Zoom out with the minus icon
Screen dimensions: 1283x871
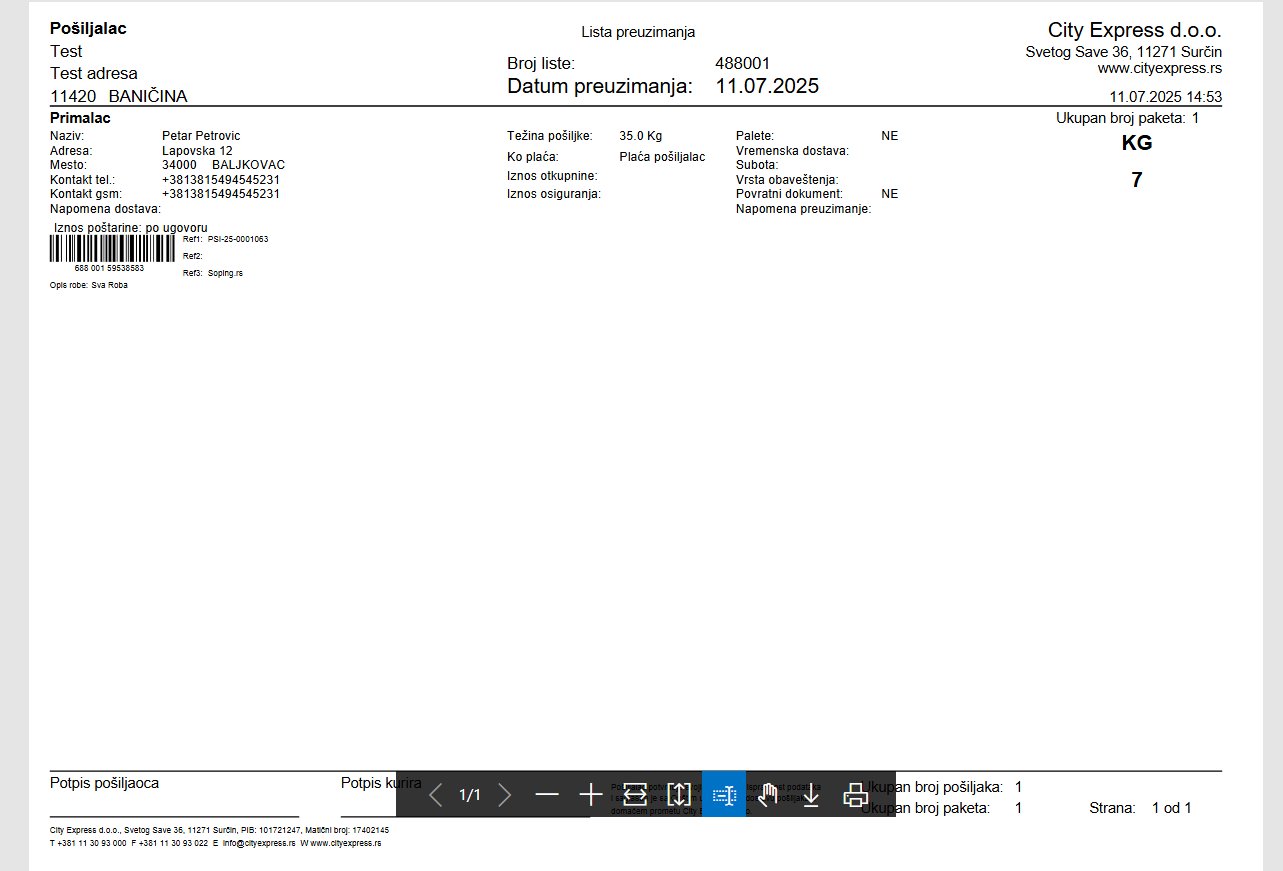click(547, 796)
